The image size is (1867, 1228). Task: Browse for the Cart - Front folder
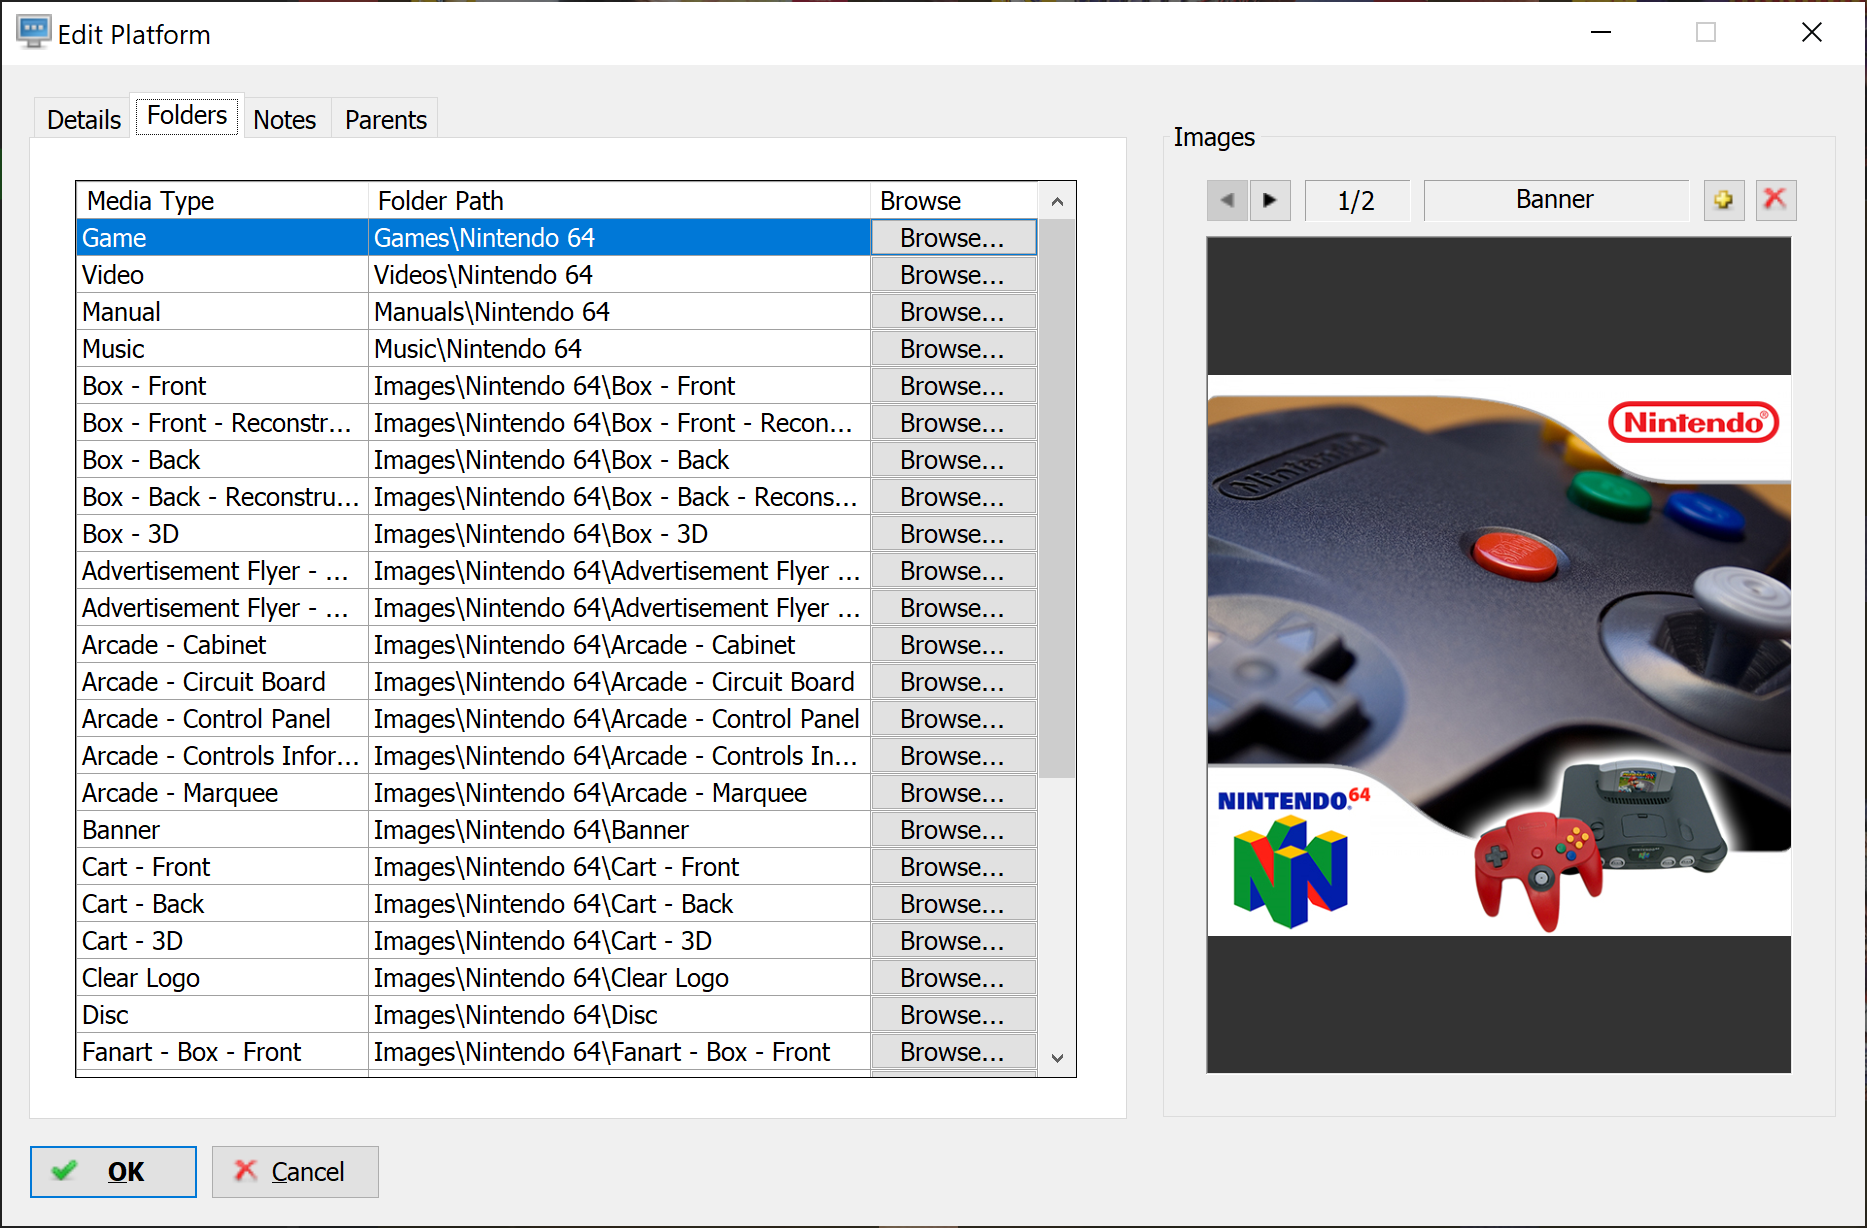click(x=953, y=867)
